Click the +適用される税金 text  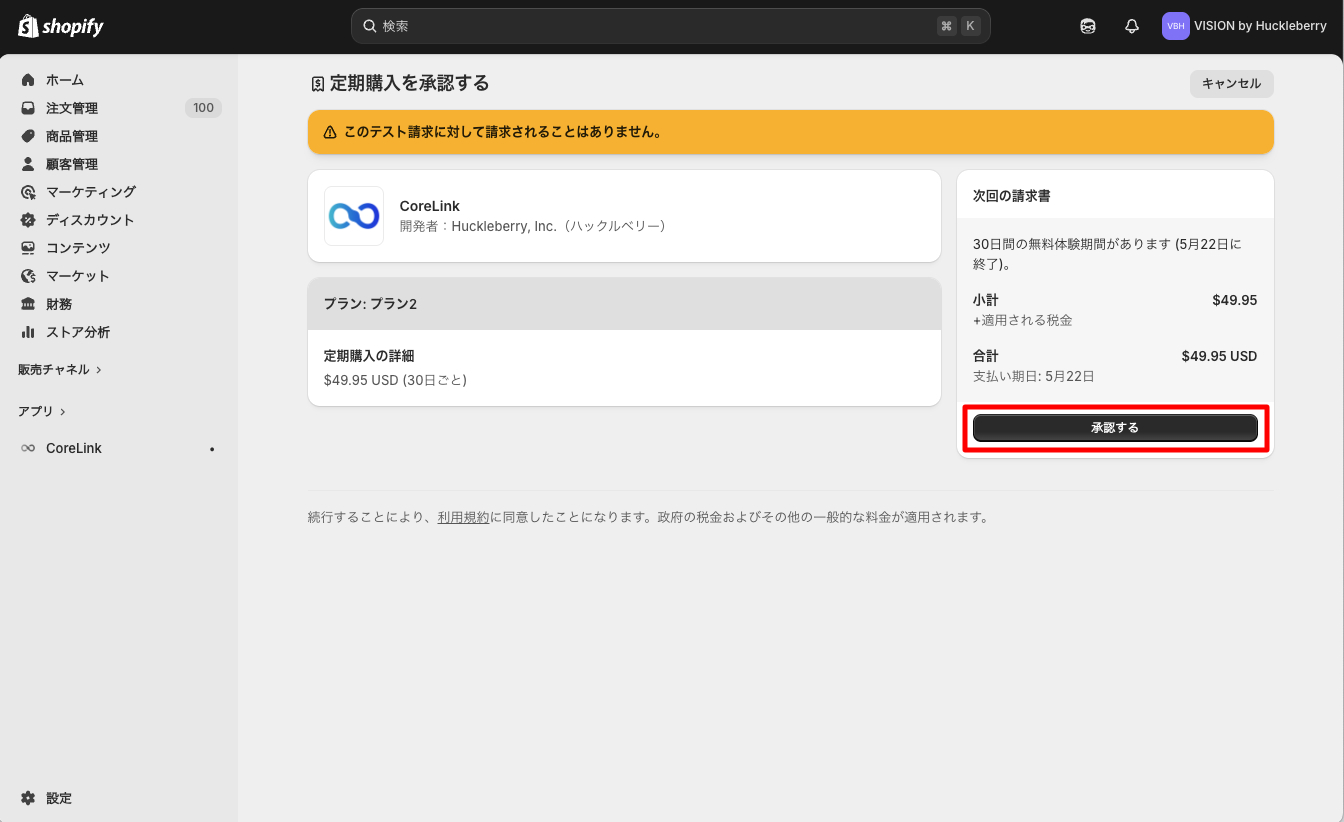[1023, 321]
